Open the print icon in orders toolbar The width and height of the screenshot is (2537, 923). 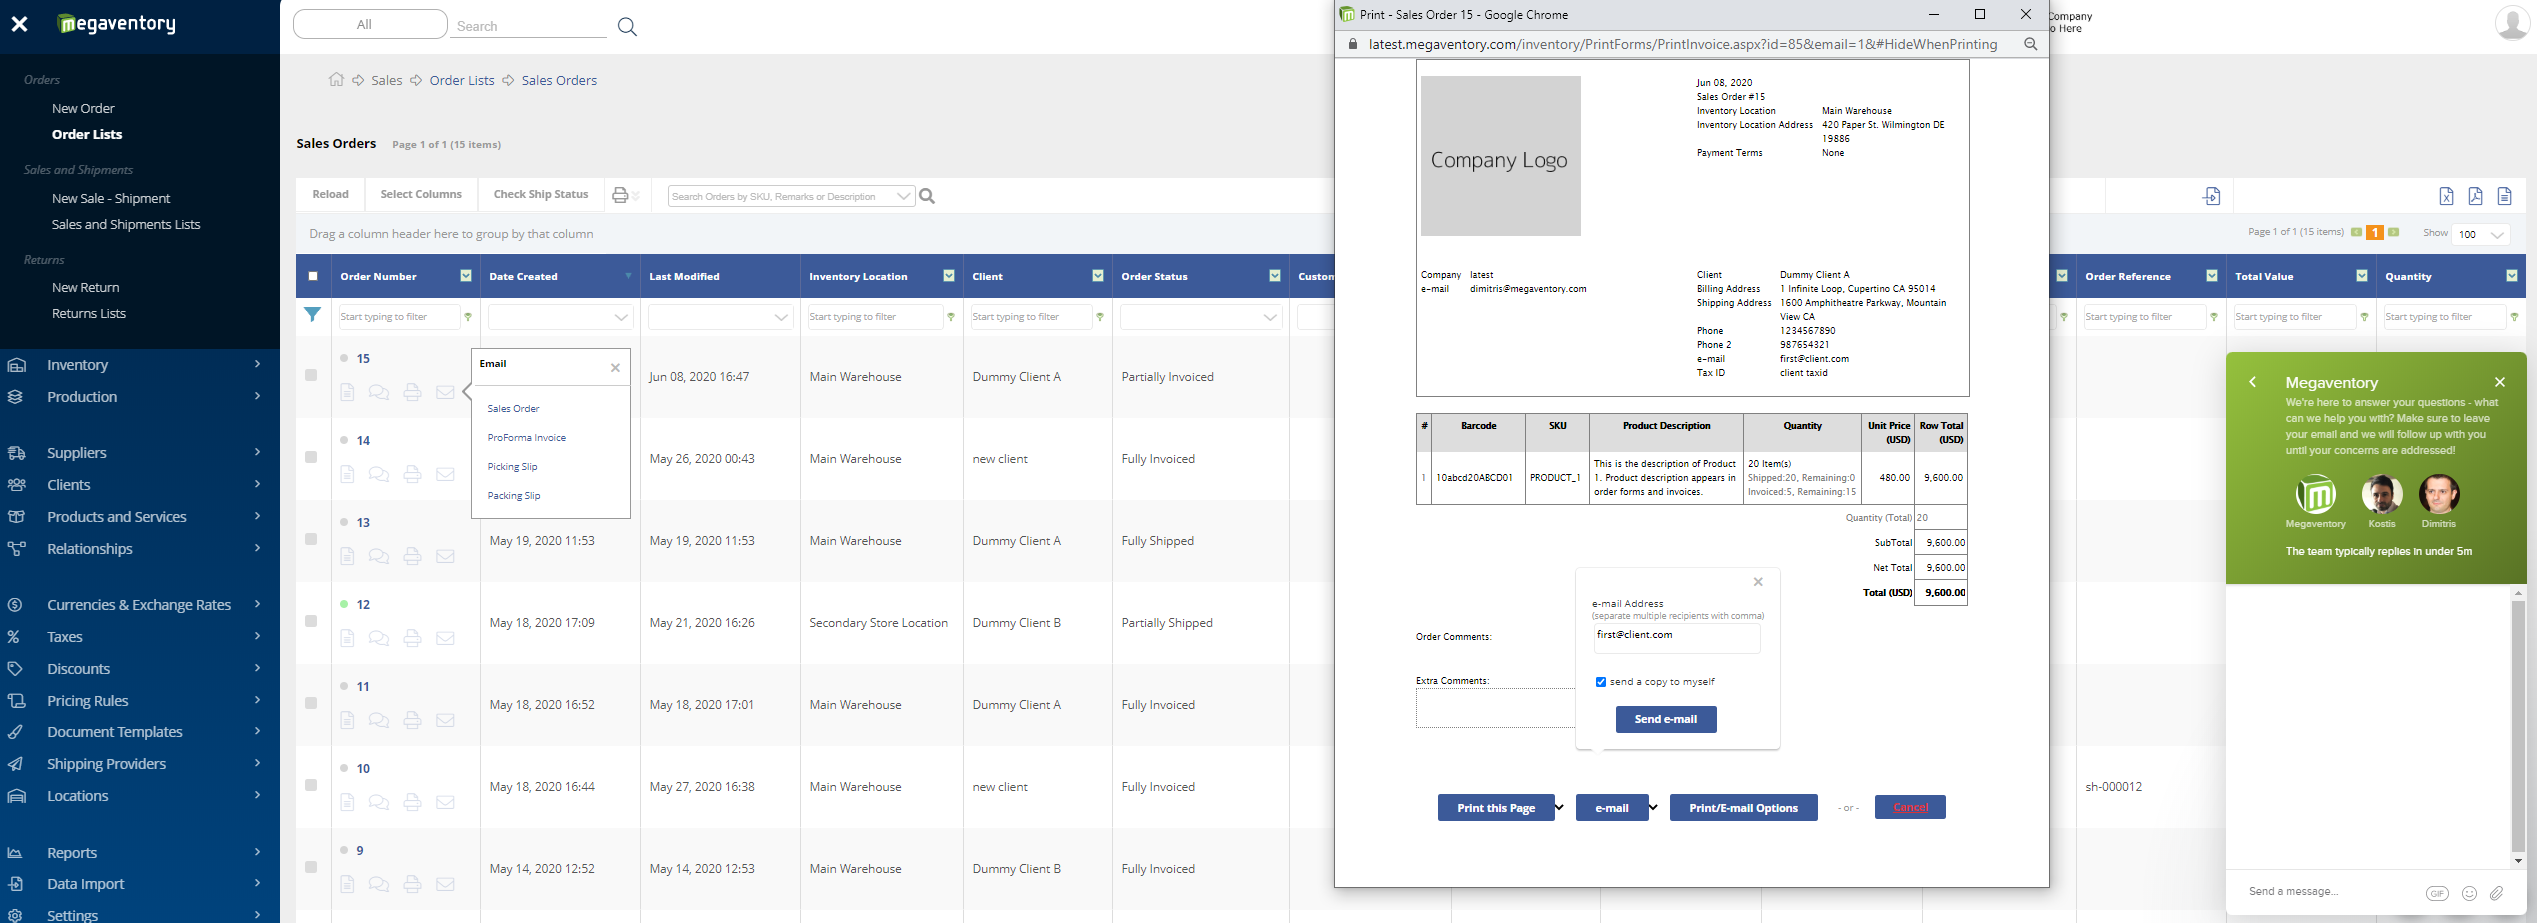coord(620,195)
